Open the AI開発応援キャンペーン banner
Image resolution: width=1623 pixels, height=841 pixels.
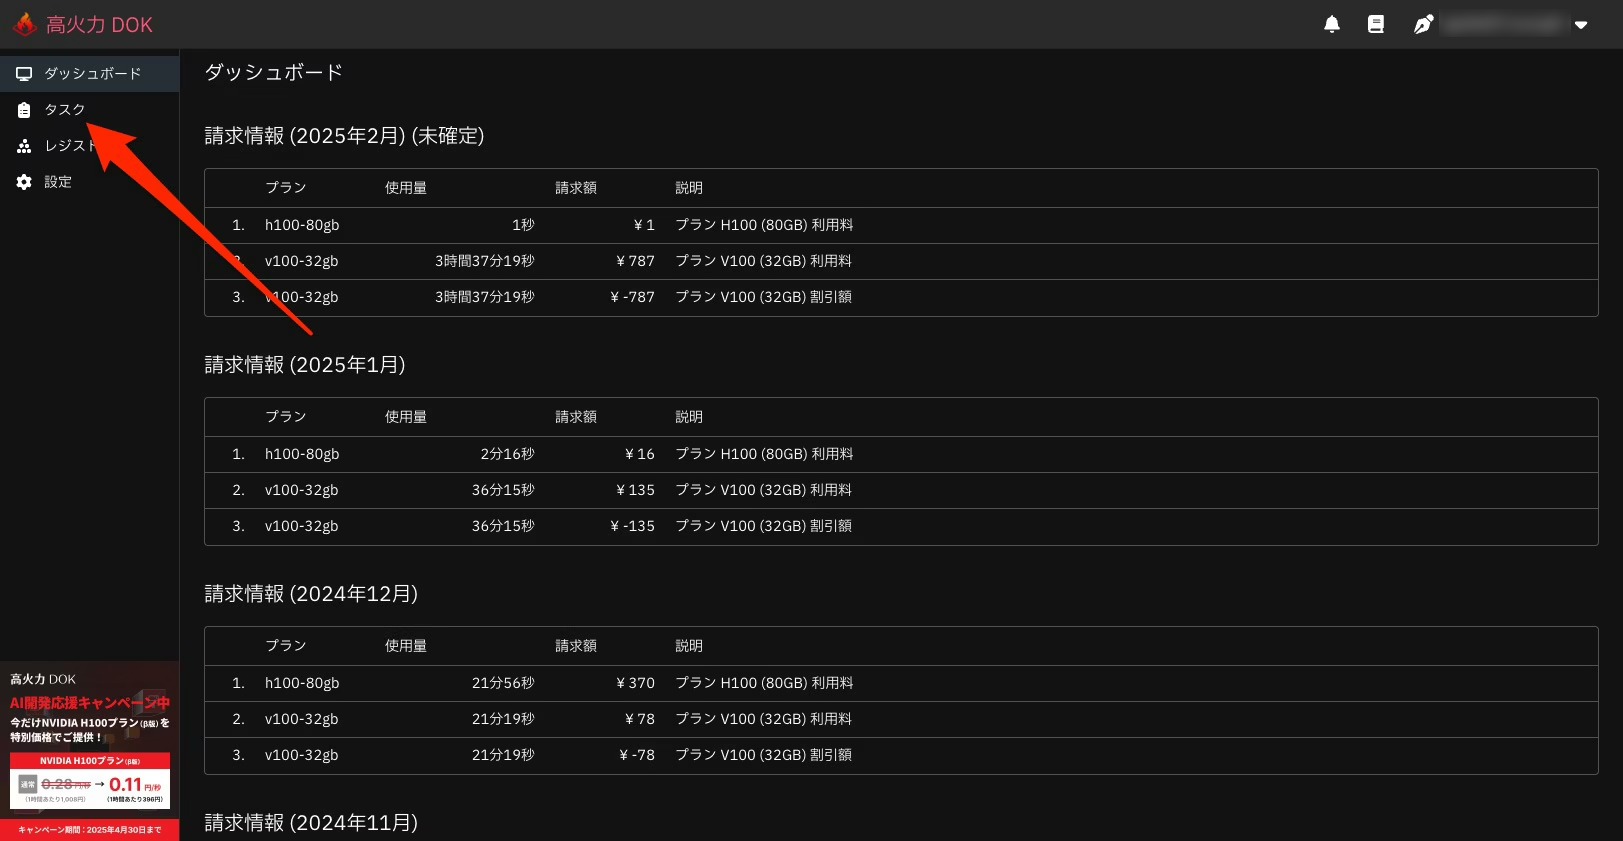89,704
